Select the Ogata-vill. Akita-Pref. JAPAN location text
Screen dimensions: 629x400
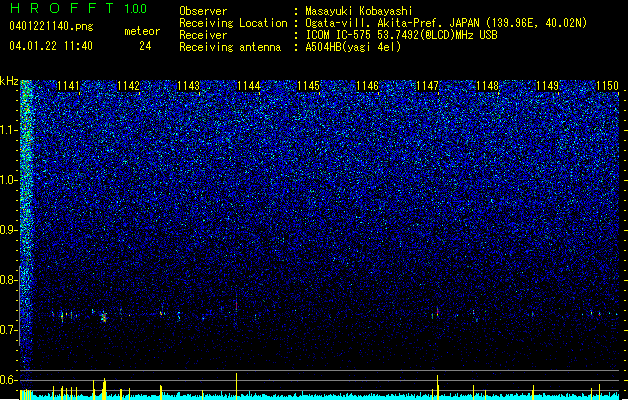click(x=446, y=23)
